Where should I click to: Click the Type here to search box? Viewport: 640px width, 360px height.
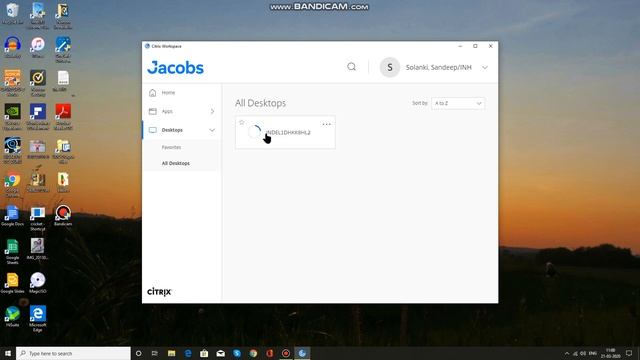coord(73,353)
